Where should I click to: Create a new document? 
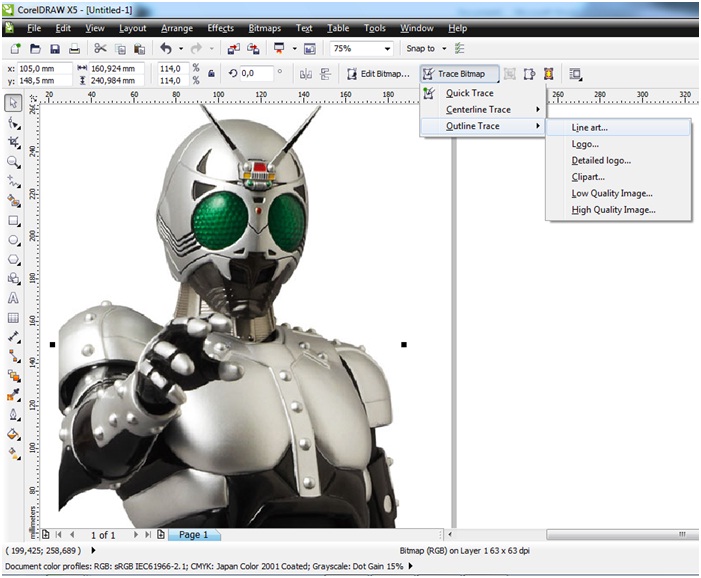click(16, 49)
